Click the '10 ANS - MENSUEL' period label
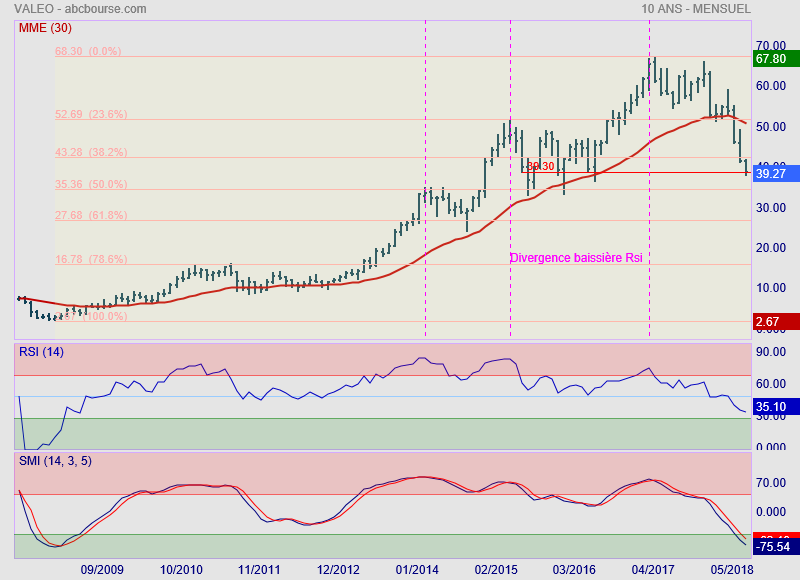Viewport: 800px width, 580px height. coord(696,9)
